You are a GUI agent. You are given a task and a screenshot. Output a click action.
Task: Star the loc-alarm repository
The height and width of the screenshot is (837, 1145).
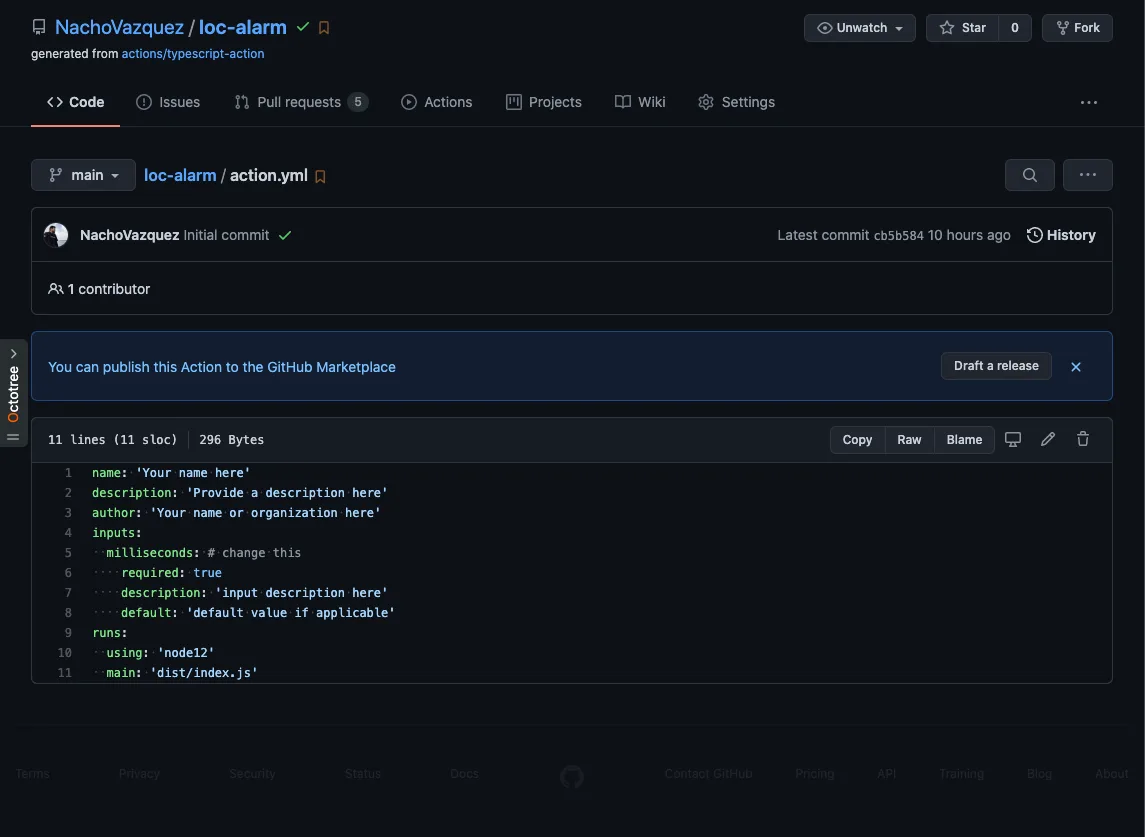click(963, 27)
